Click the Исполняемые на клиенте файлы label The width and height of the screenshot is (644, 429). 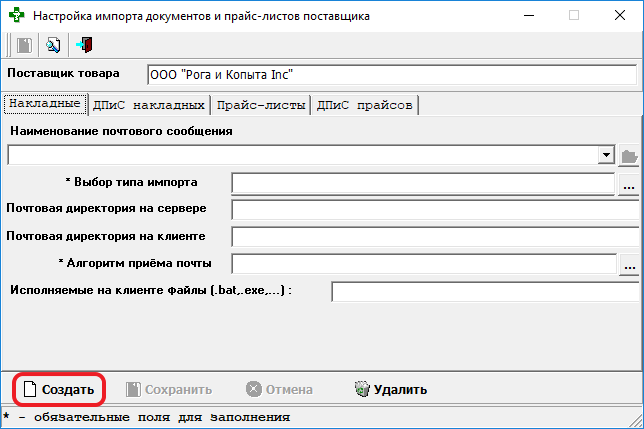[x=151, y=290]
